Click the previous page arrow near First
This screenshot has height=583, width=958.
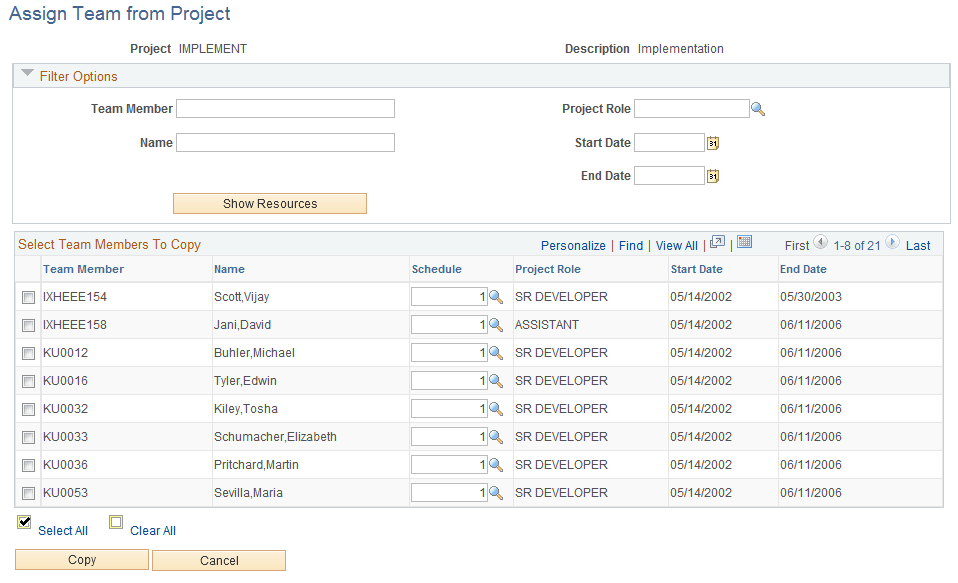821,241
